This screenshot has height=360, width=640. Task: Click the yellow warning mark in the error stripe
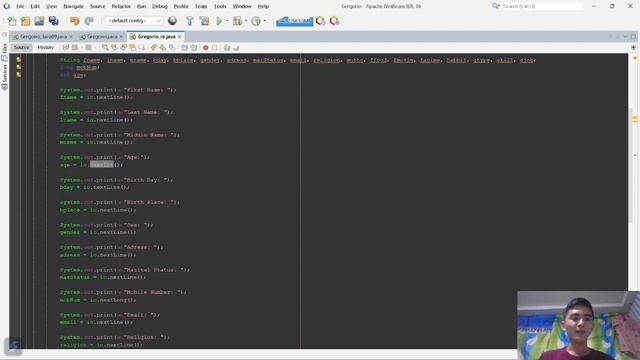pos(635,119)
